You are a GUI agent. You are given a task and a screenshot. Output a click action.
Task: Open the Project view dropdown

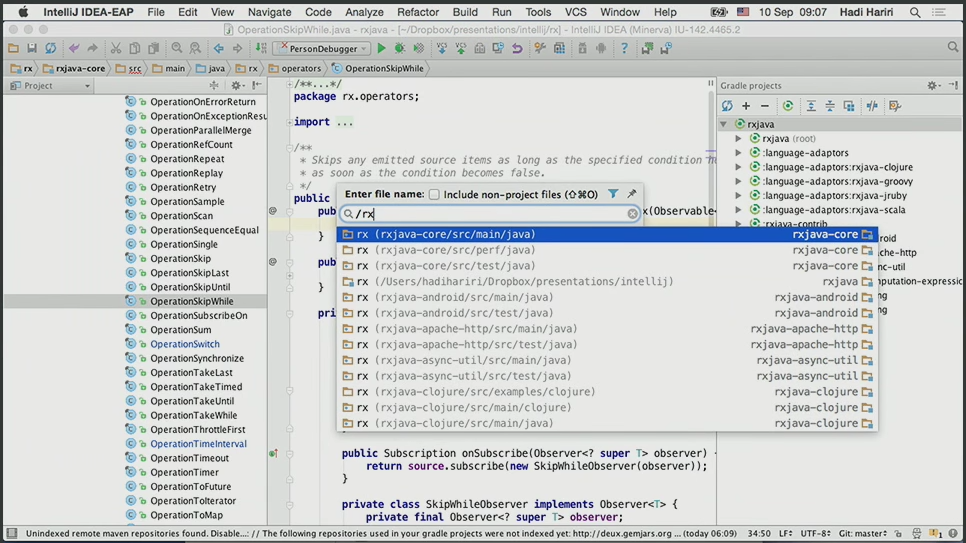(x=51, y=86)
